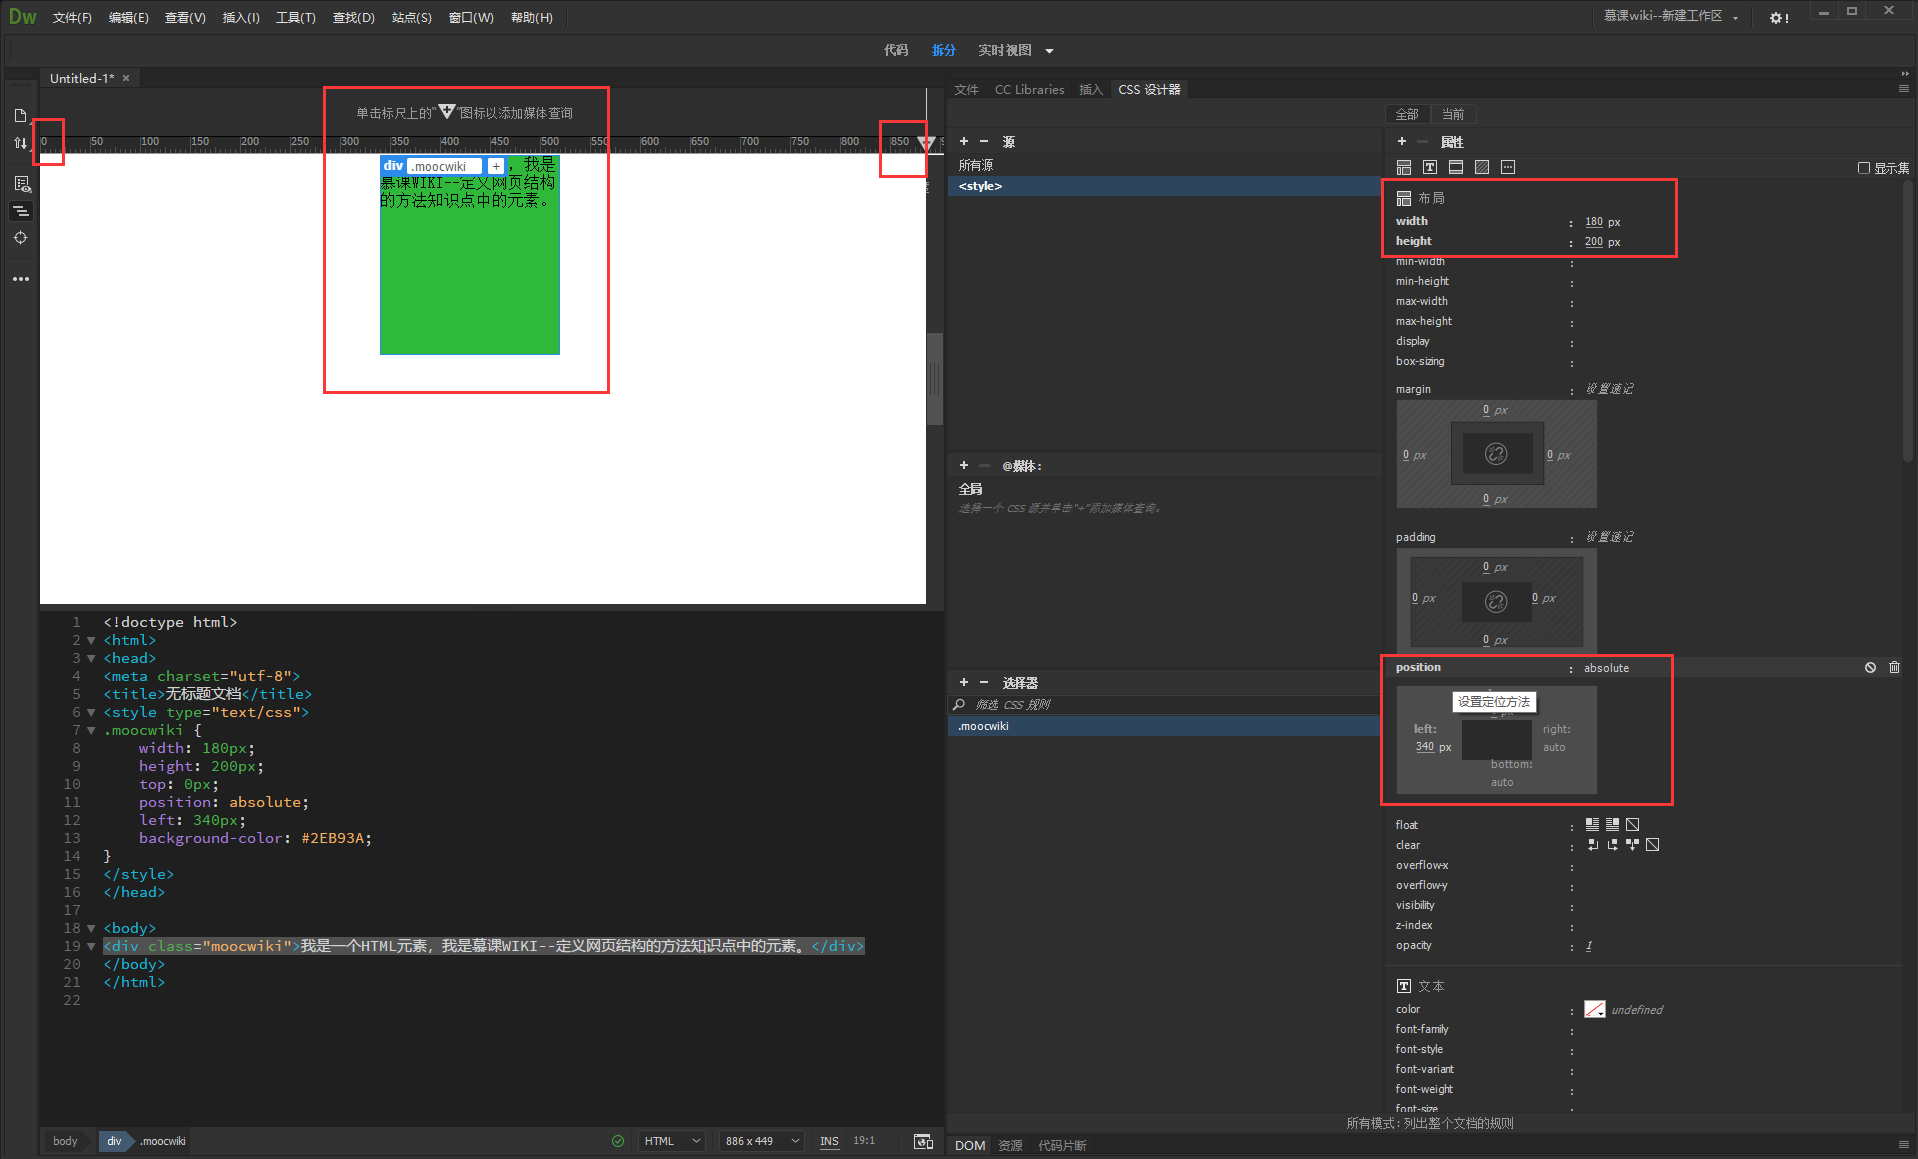Add a media query with plus icon
1918x1159 pixels.
coord(964,466)
